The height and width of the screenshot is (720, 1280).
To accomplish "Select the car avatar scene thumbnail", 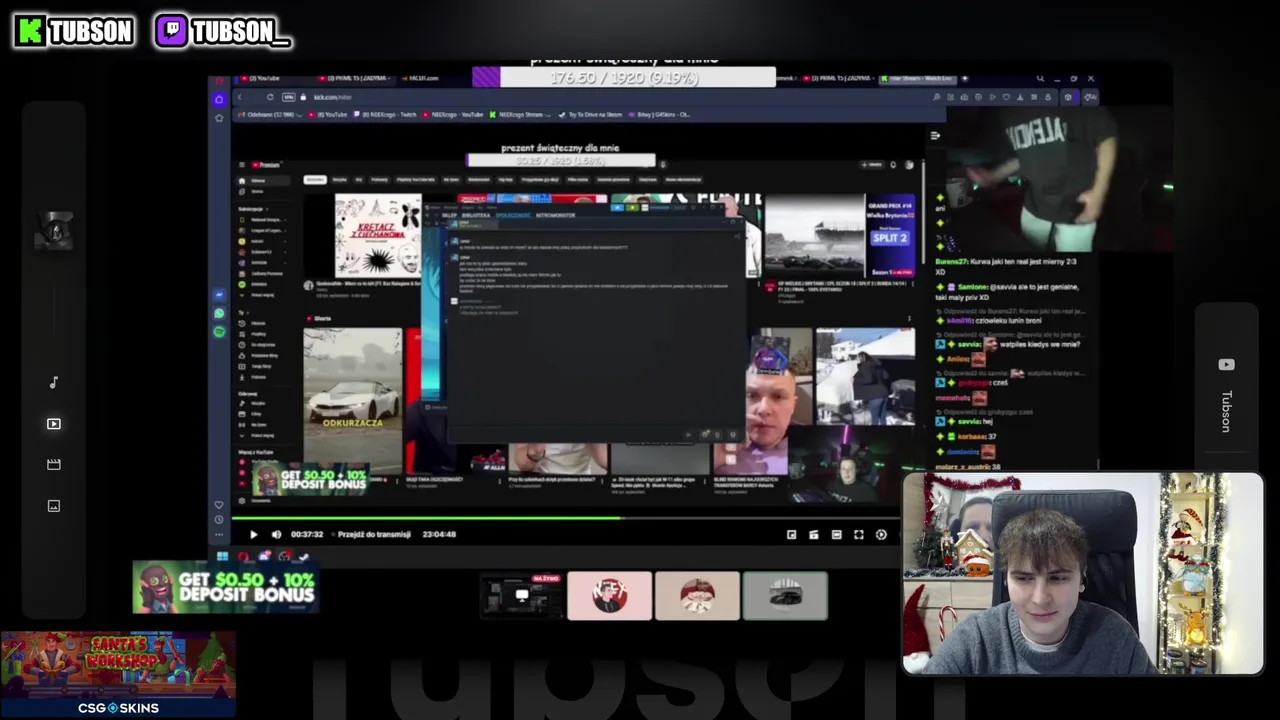I will coord(785,596).
